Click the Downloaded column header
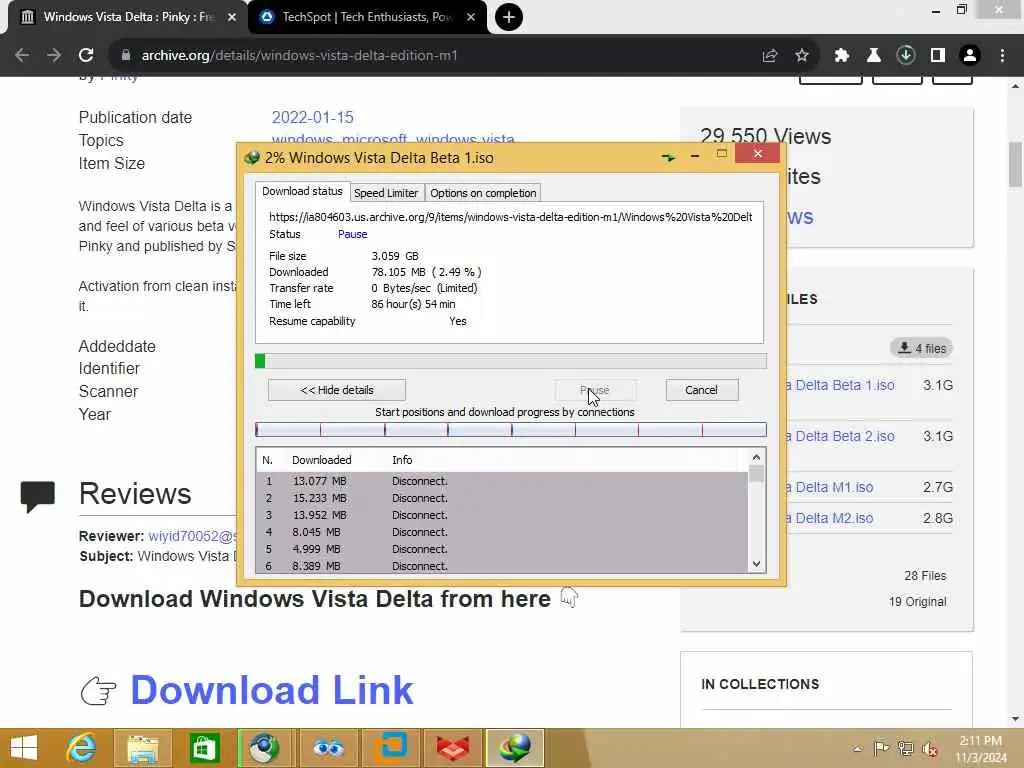The image size is (1024, 768). tap(322, 460)
